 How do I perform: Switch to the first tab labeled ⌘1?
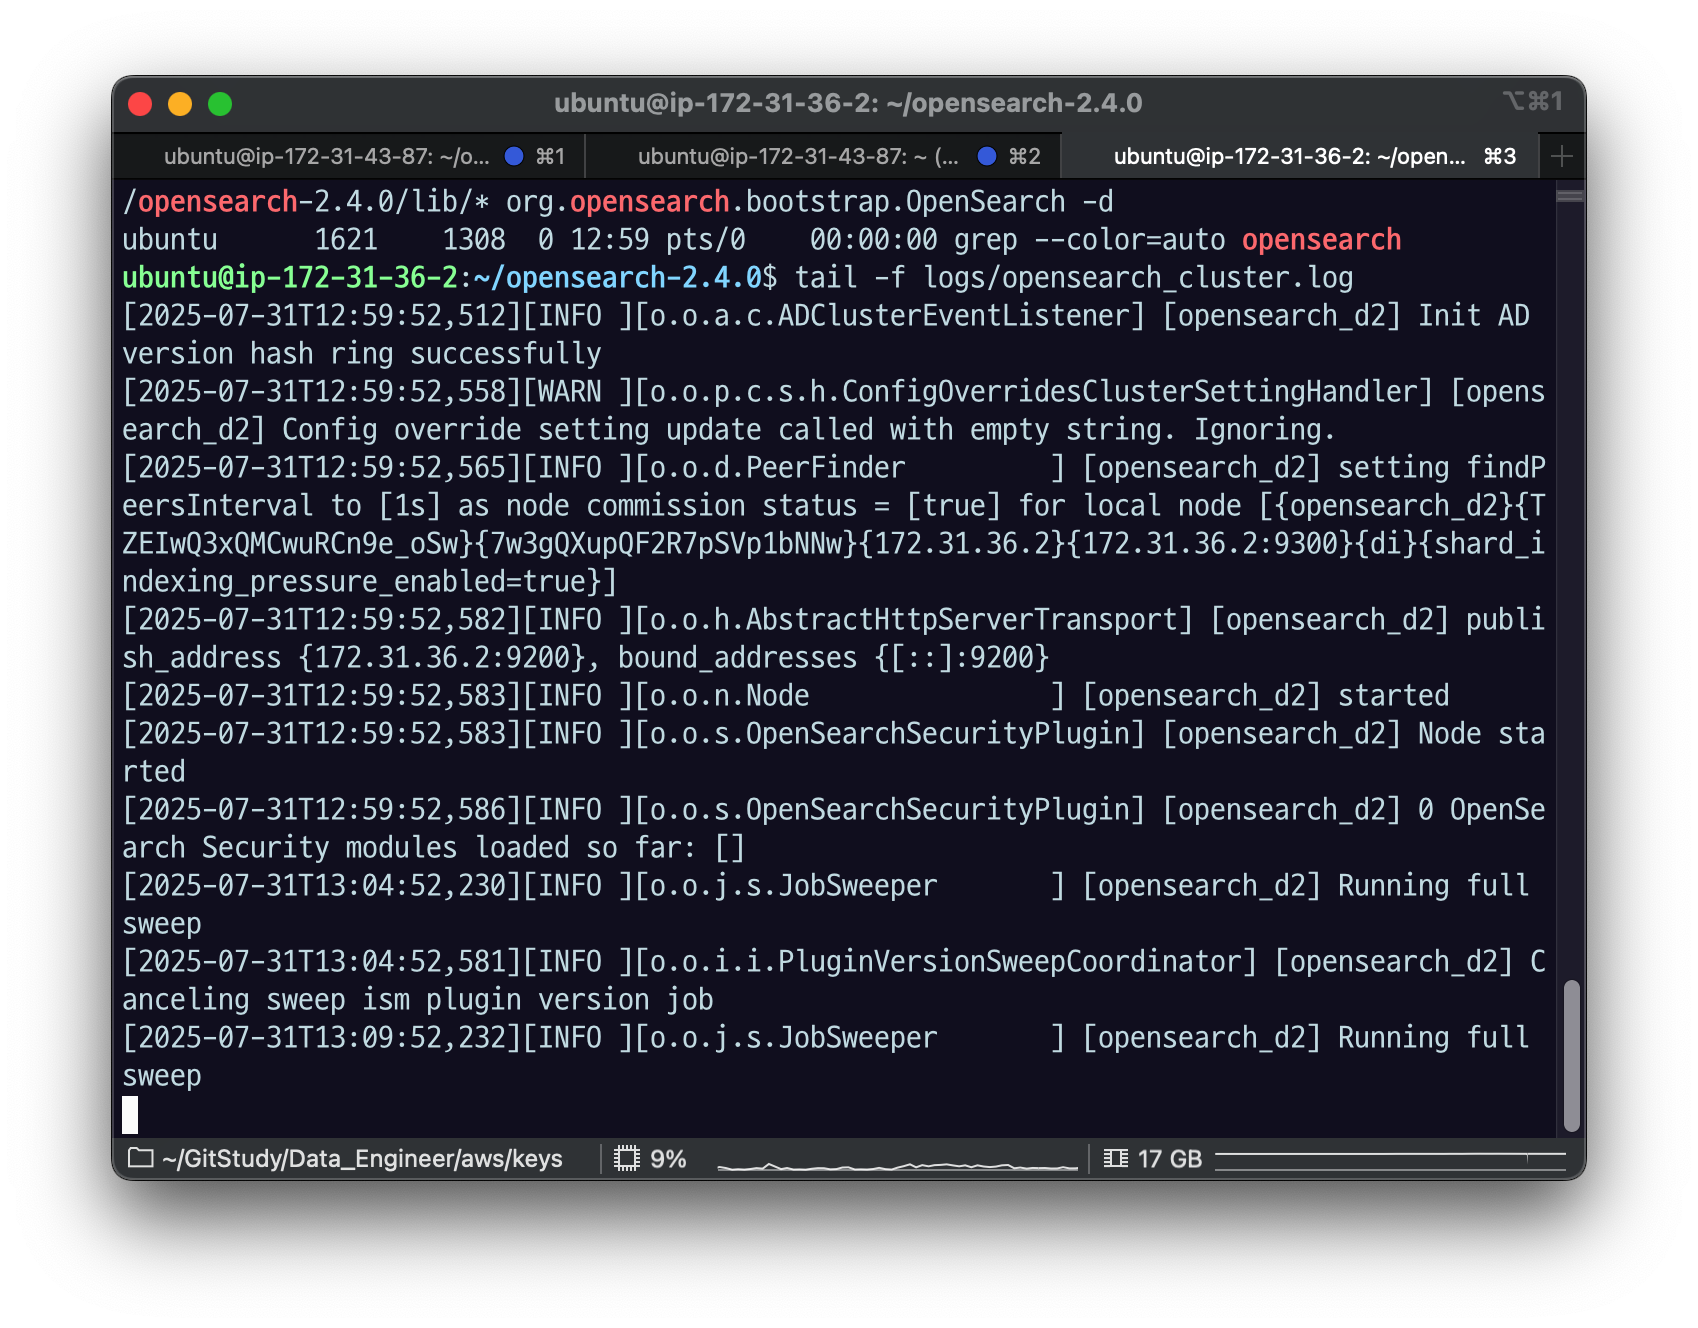(x=350, y=156)
